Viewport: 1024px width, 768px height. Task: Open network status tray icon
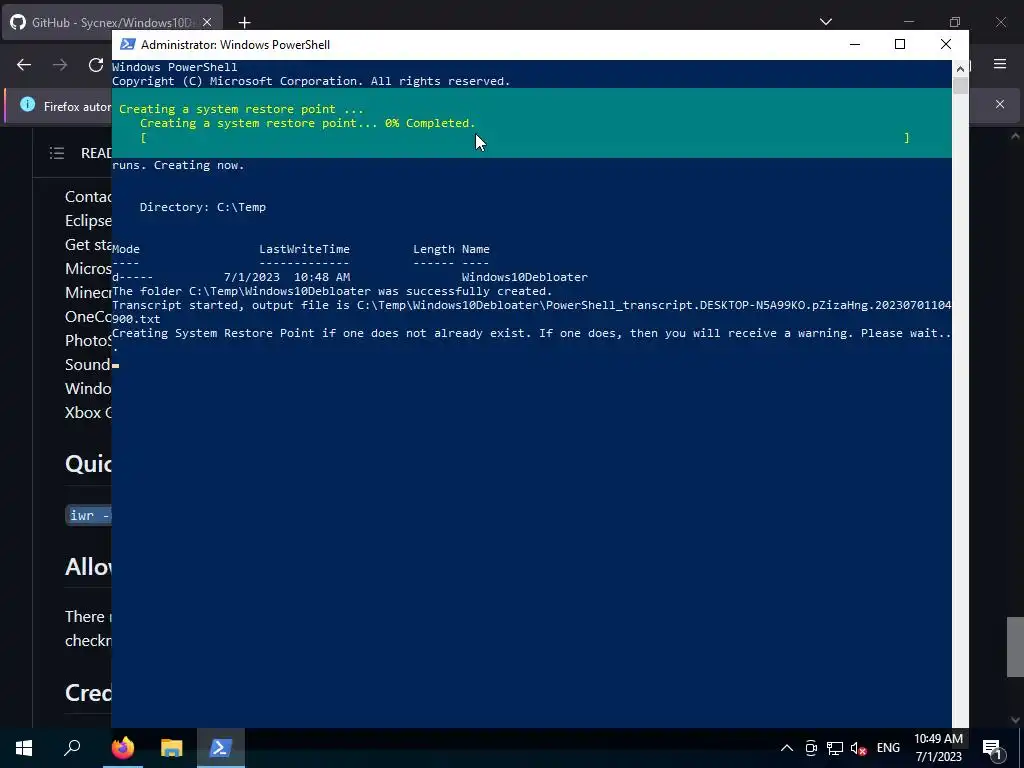[835, 748]
